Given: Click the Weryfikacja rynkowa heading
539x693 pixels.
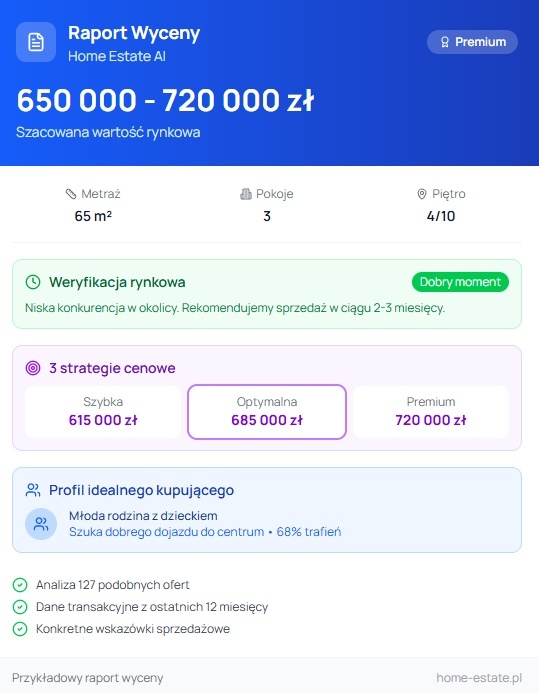Looking at the screenshot, I should point(117,282).
